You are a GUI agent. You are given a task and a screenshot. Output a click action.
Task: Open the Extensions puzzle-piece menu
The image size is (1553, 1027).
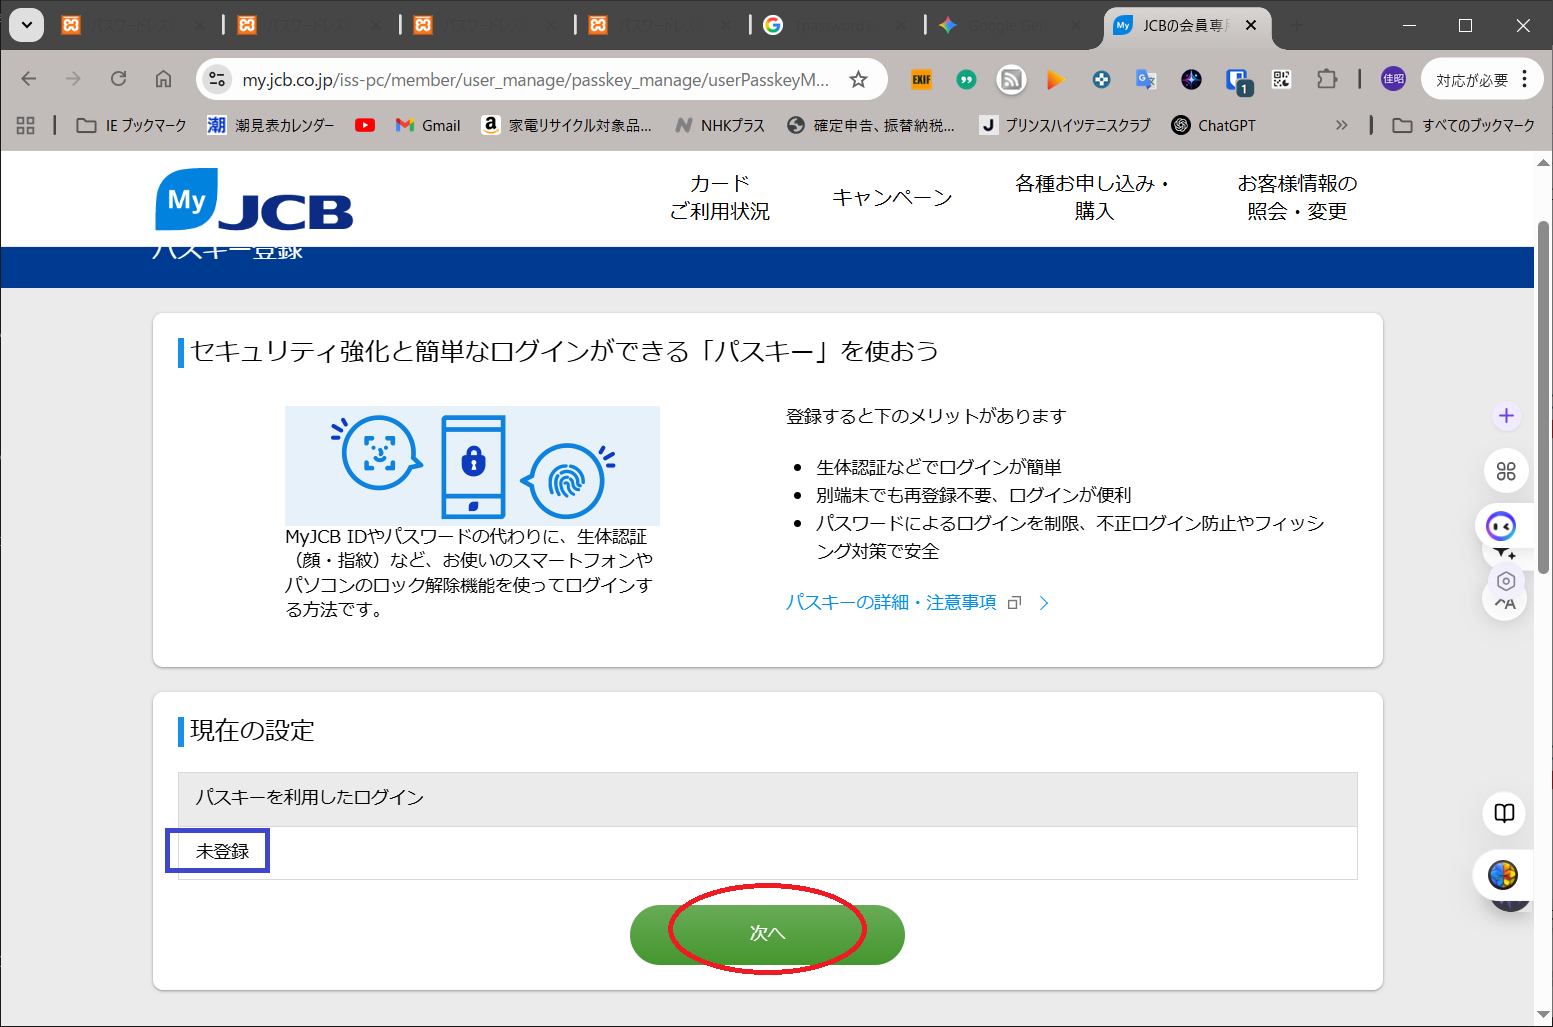[1326, 80]
